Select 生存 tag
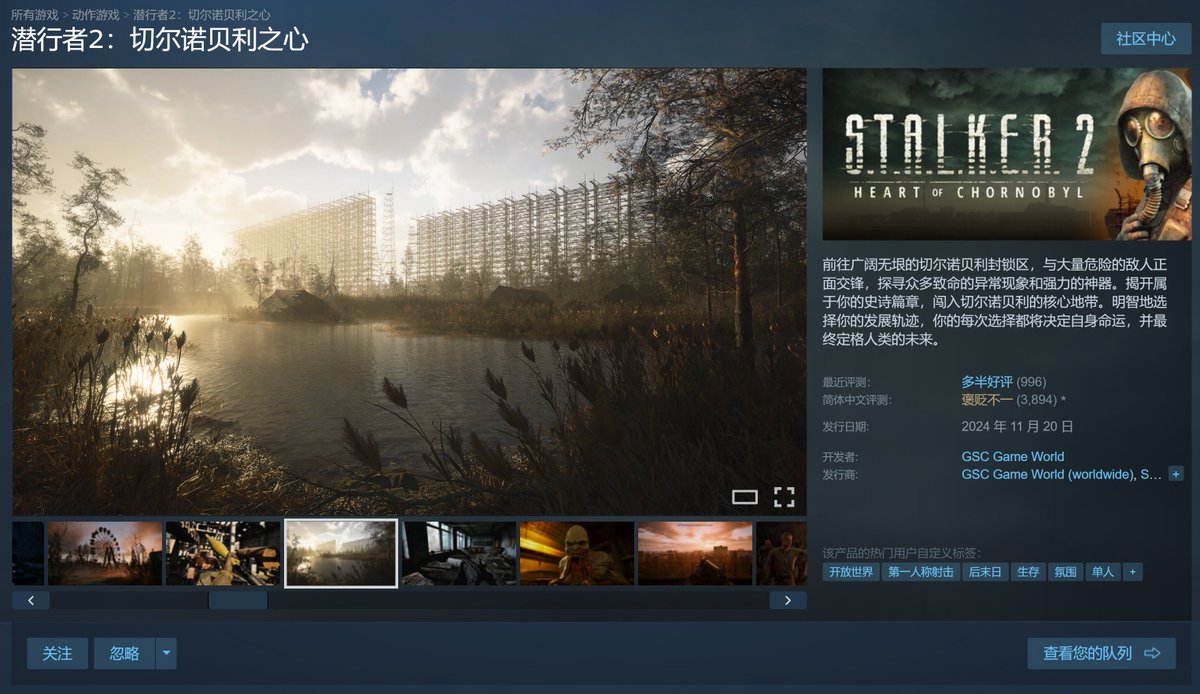This screenshot has height=694, width=1200. [x=1028, y=572]
